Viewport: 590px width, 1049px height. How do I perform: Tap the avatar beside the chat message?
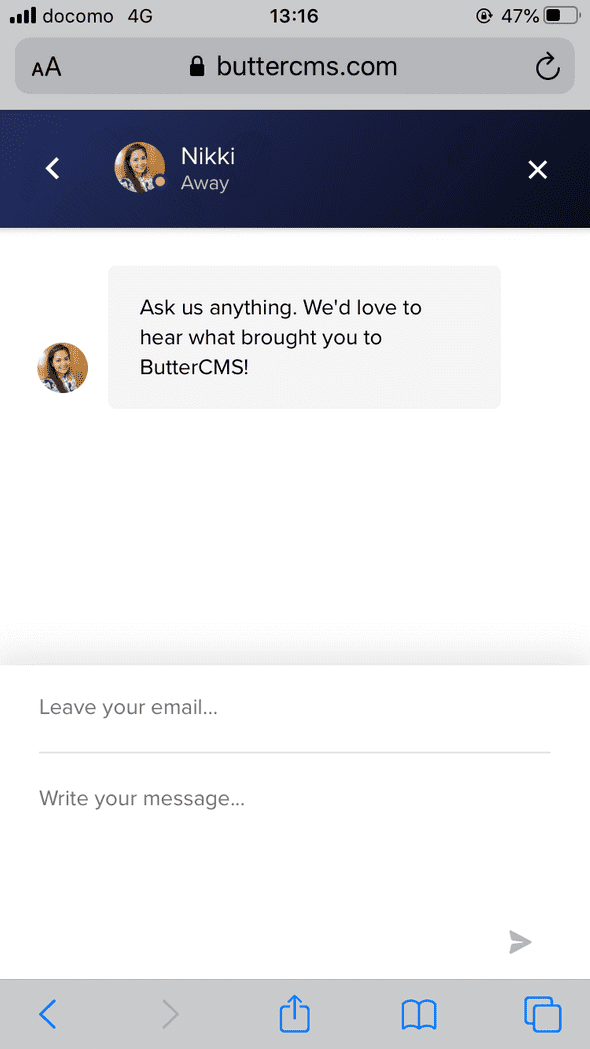point(62,368)
